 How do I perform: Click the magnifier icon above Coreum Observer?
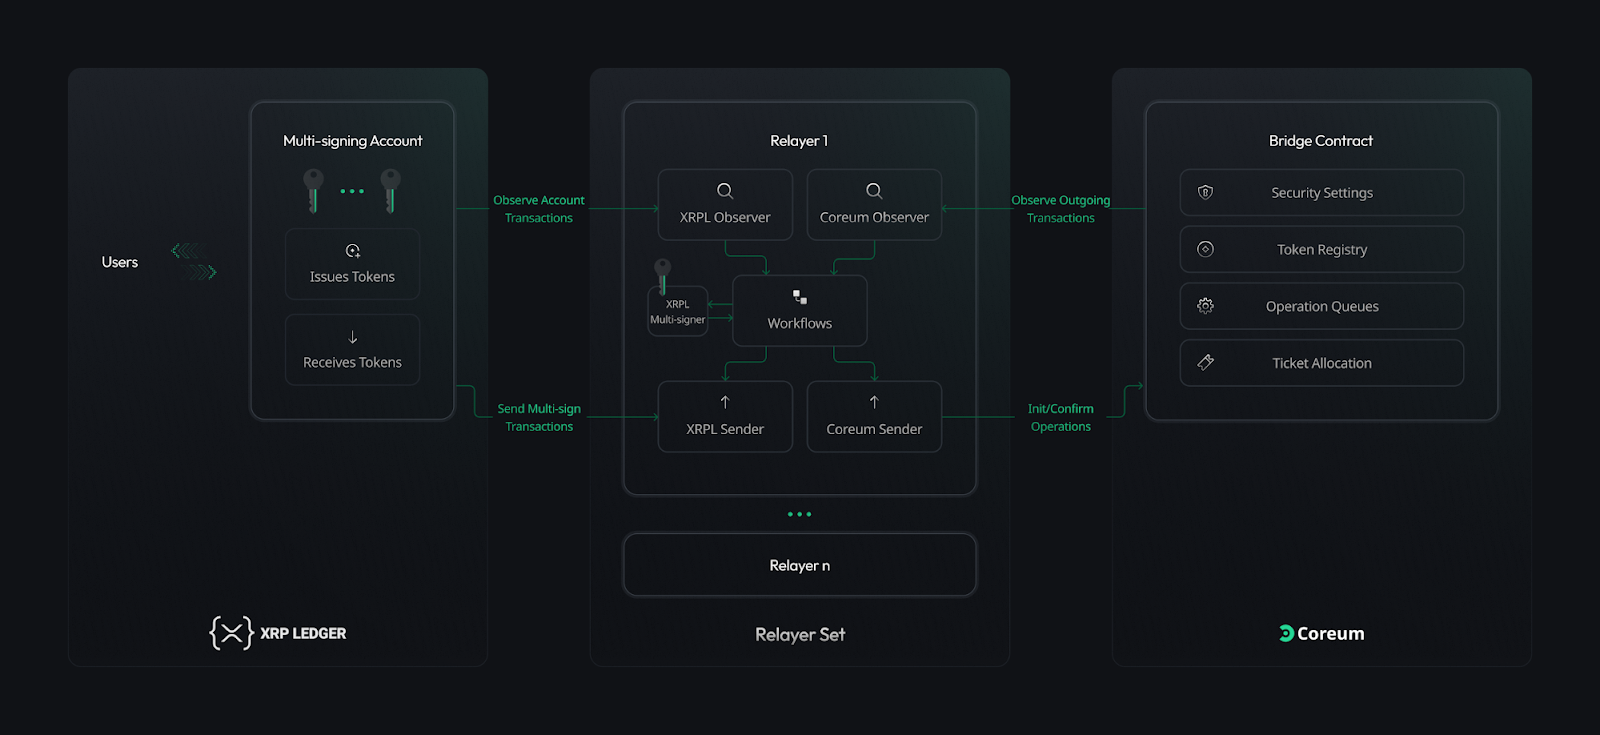874,191
